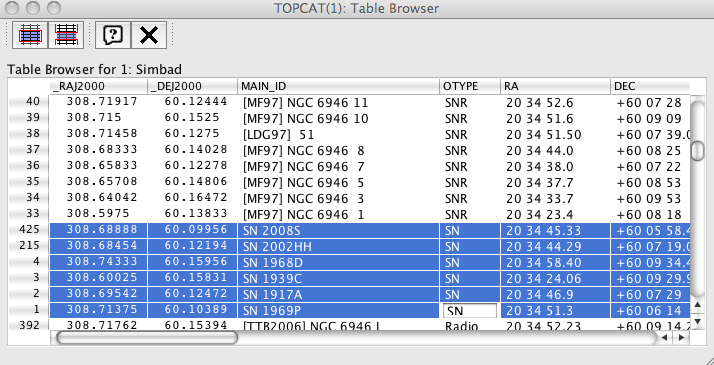Click the cell [MF97] NGC 6946 8
This screenshot has width=714, height=365.
pos(338,151)
